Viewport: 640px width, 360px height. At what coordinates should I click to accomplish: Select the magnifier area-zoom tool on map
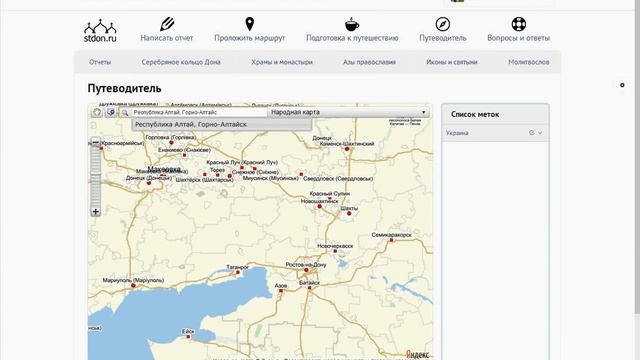tap(111, 112)
